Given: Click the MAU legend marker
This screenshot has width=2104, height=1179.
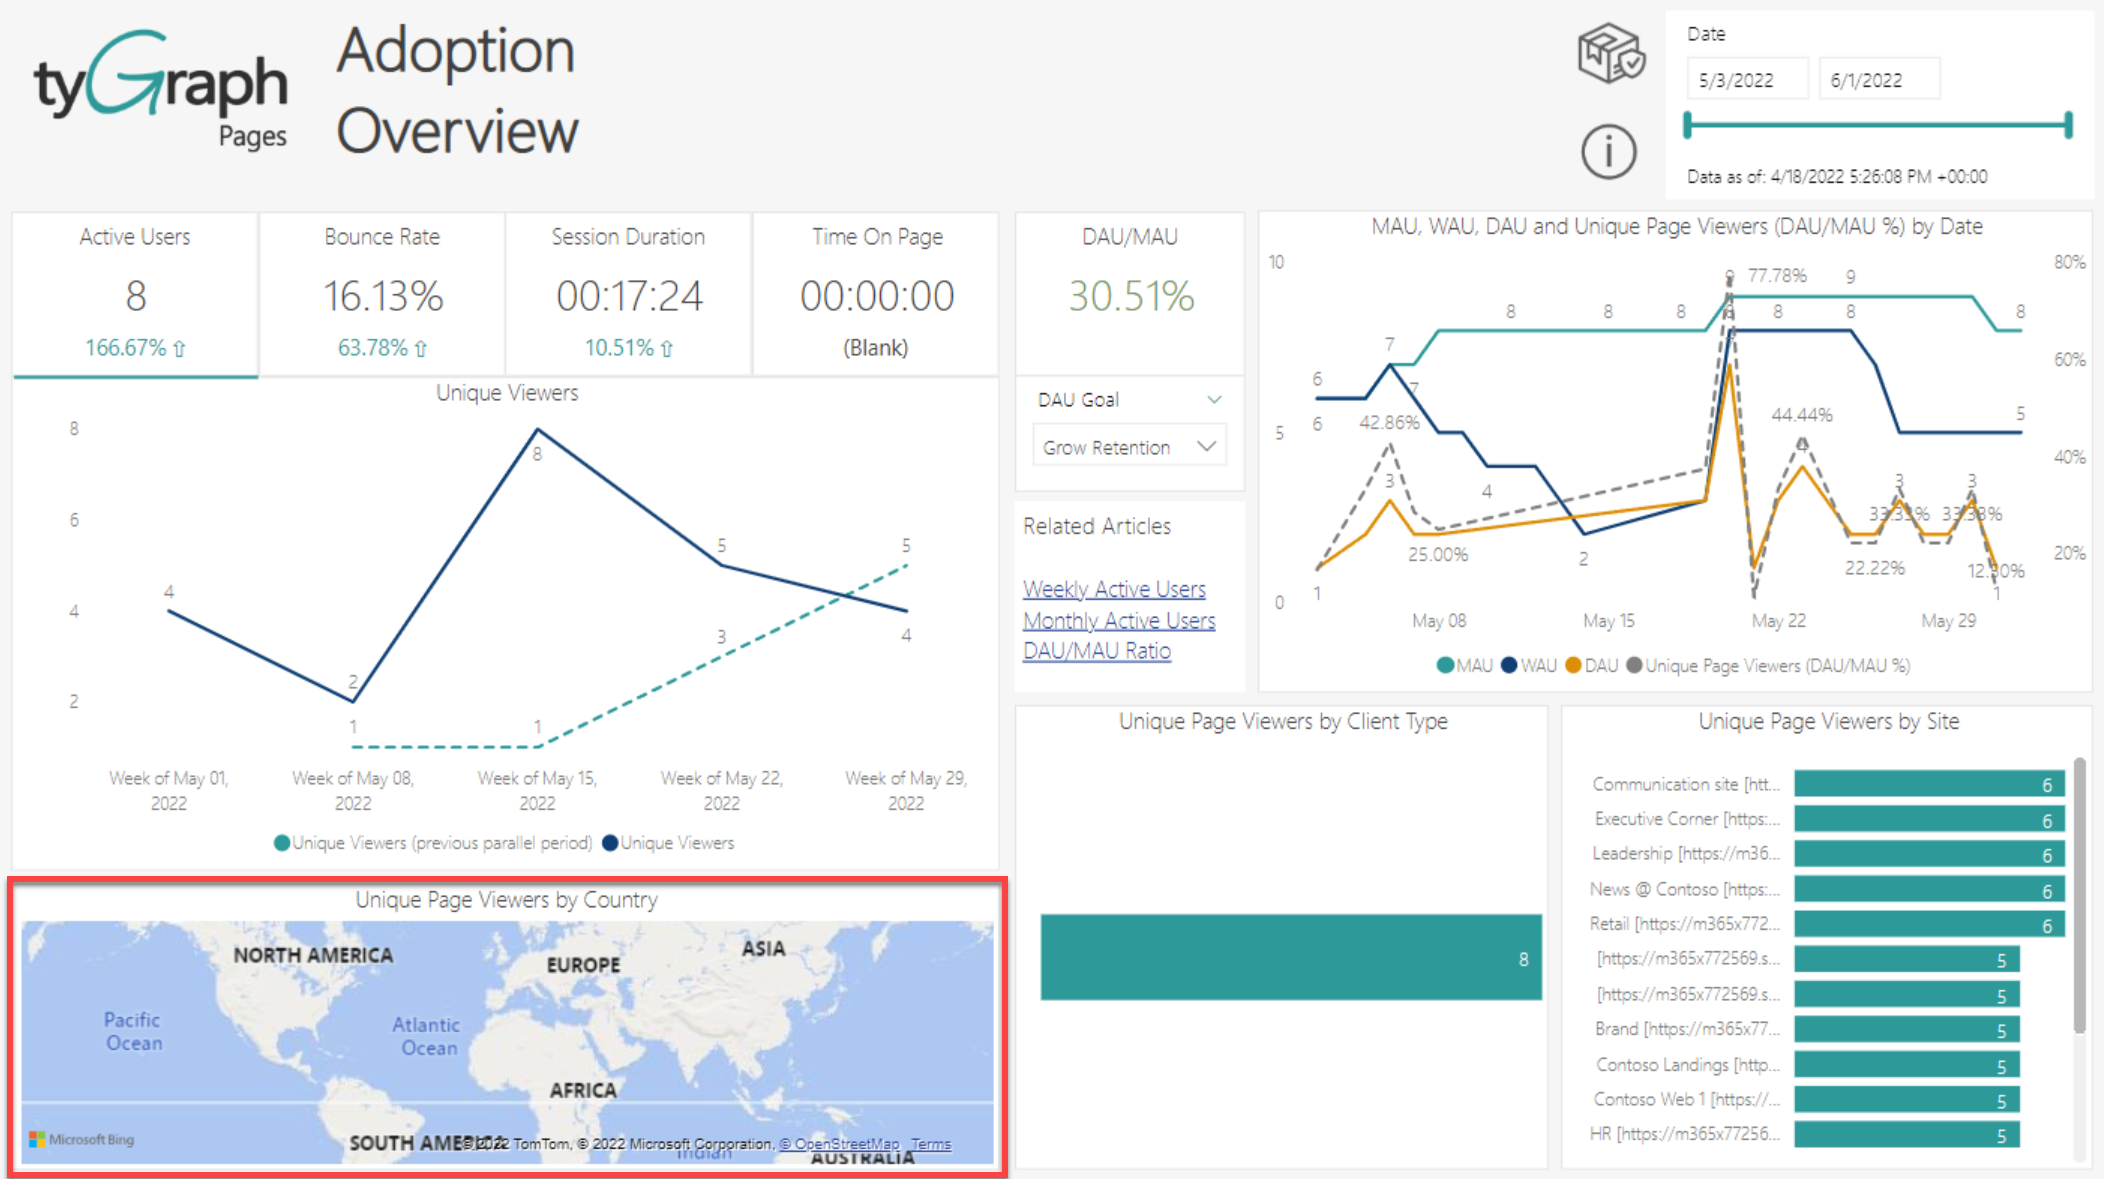Looking at the screenshot, I should coord(1444,666).
